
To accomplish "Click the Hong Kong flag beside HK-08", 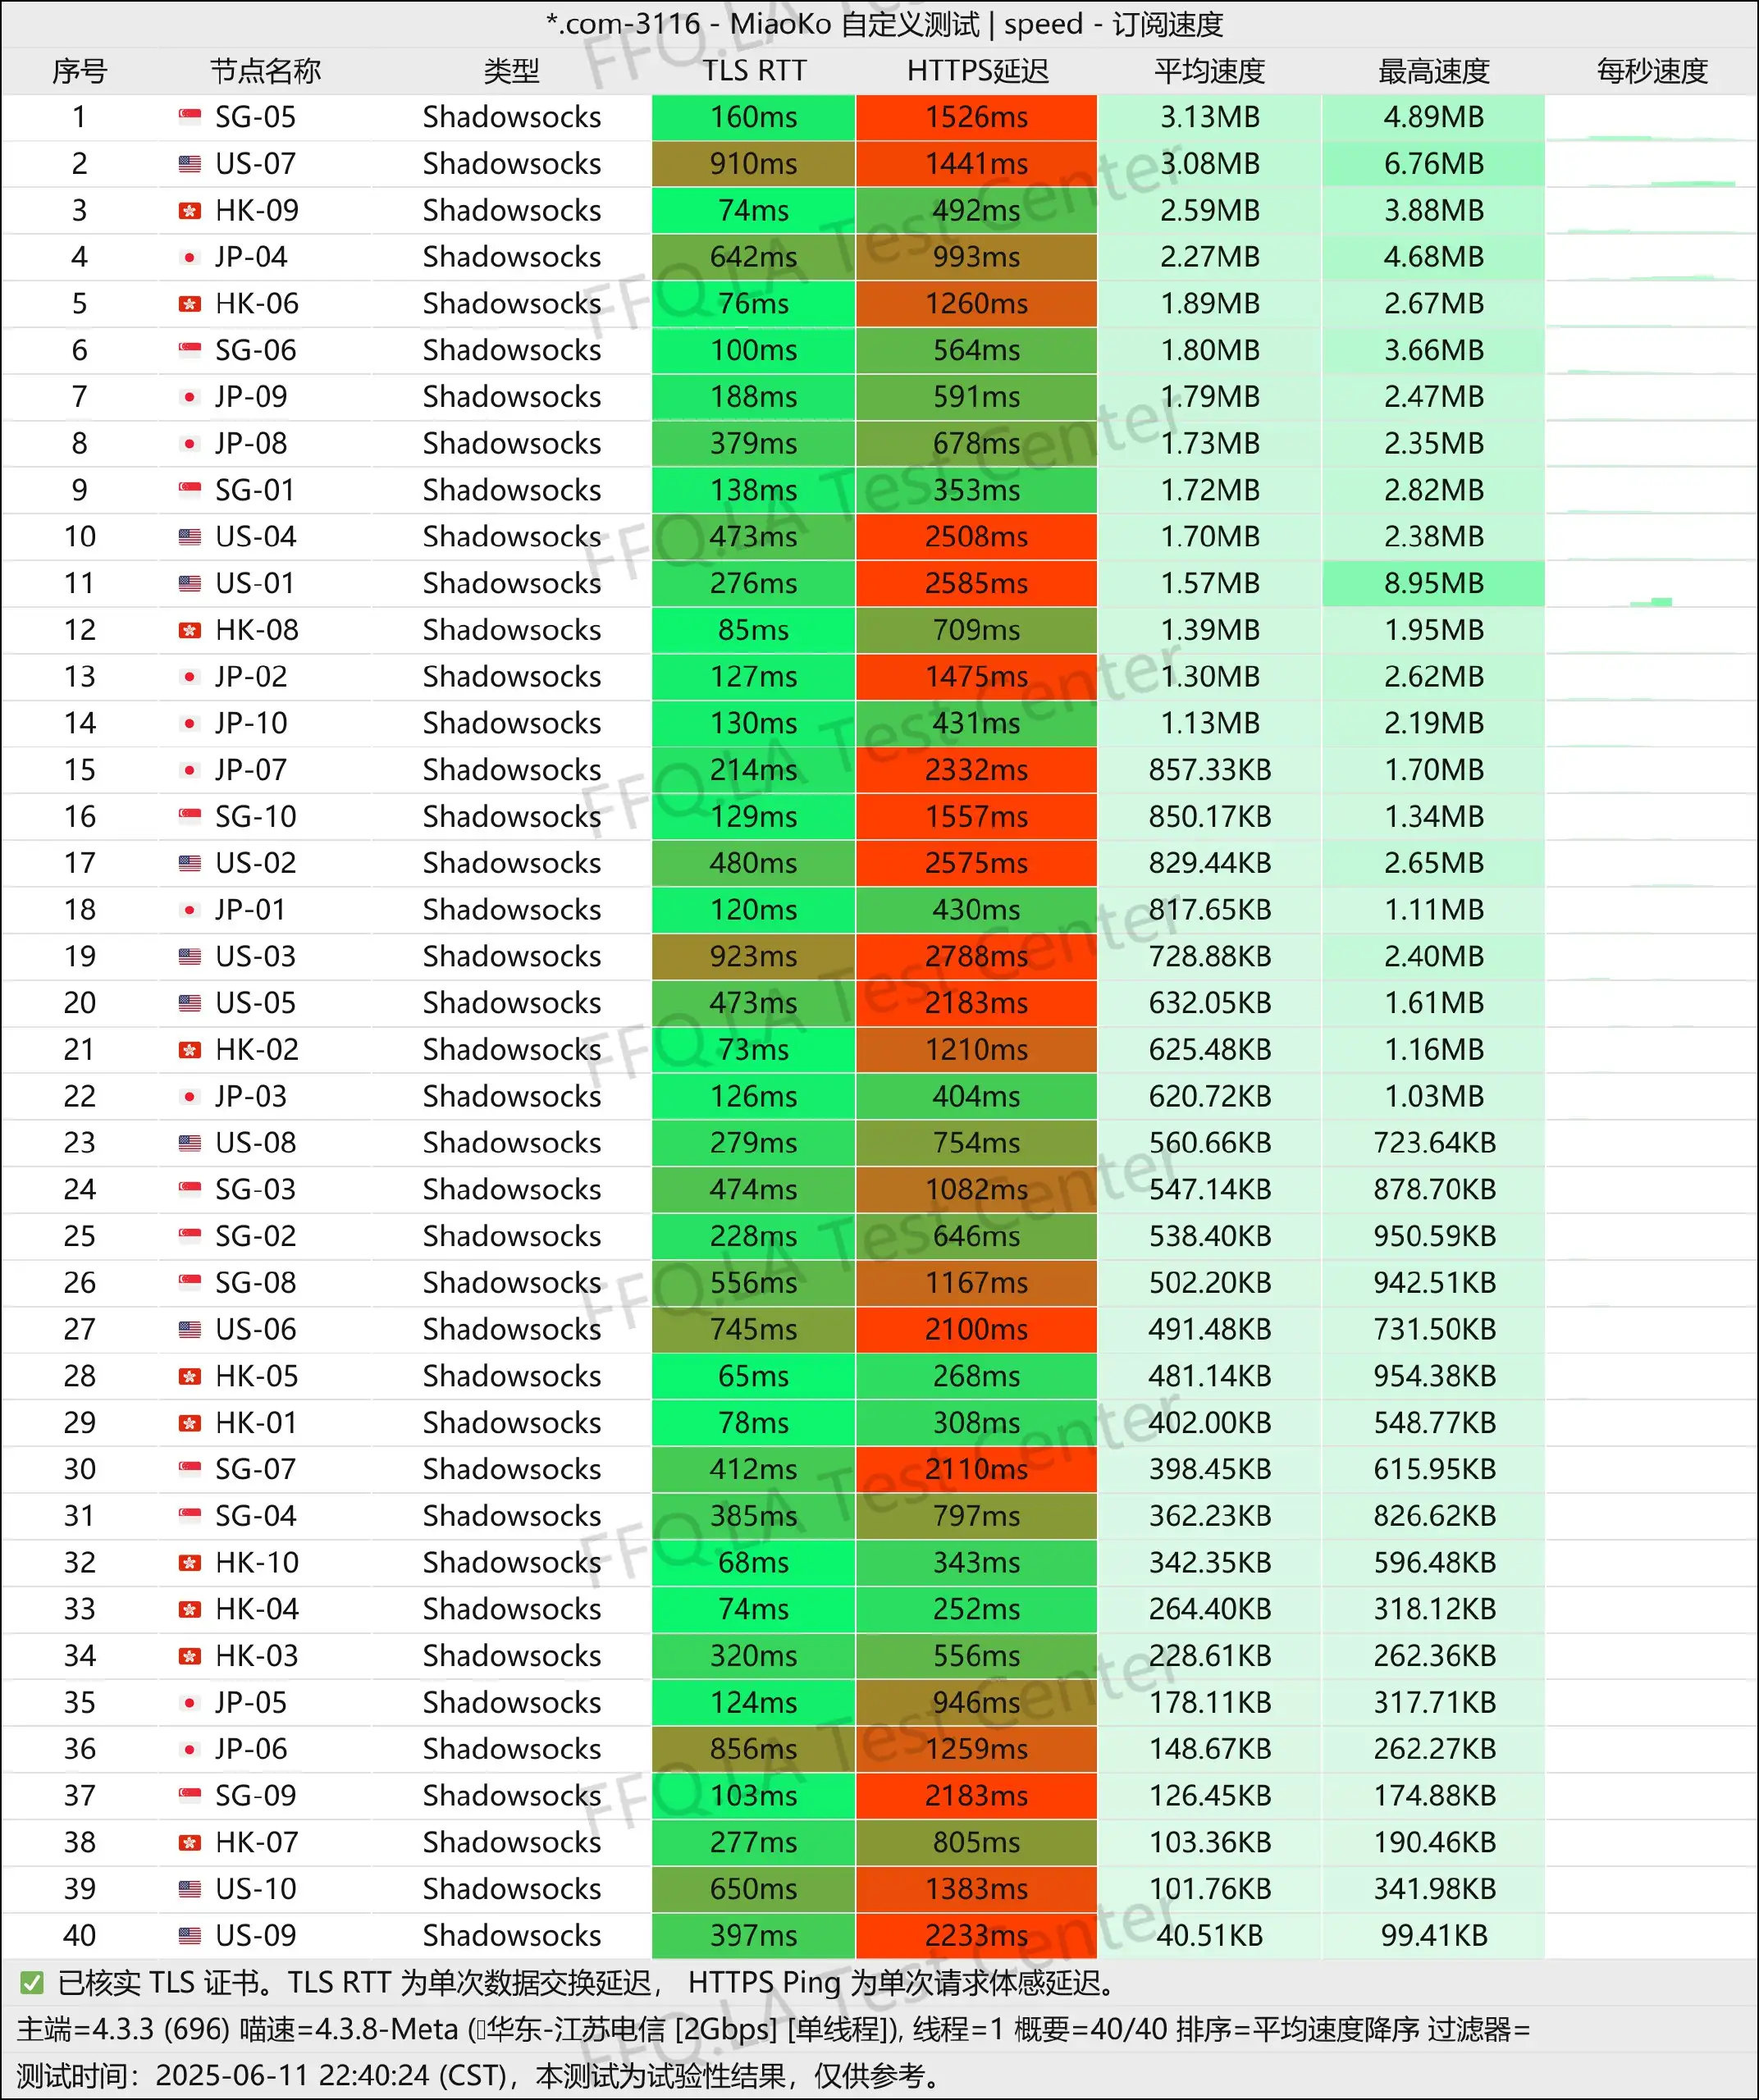I will pyautogui.click(x=190, y=630).
